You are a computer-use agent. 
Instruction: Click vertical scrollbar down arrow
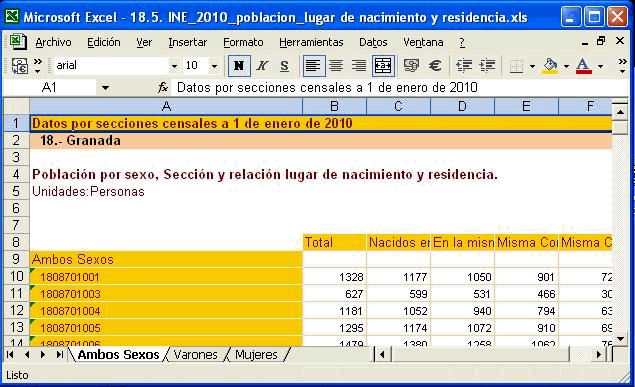click(620, 338)
